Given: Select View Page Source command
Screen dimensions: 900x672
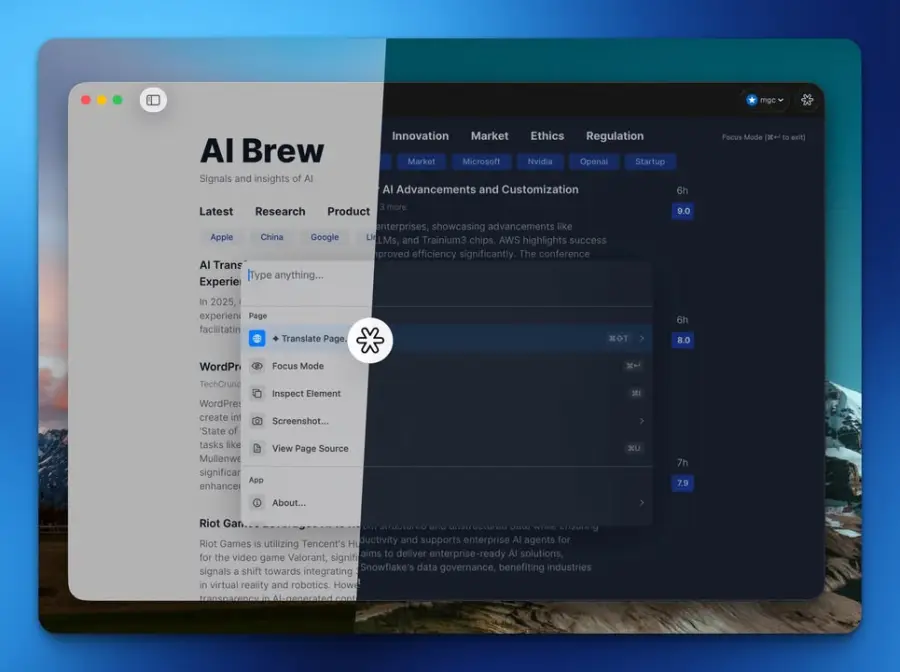Looking at the screenshot, I should (449, 449).
